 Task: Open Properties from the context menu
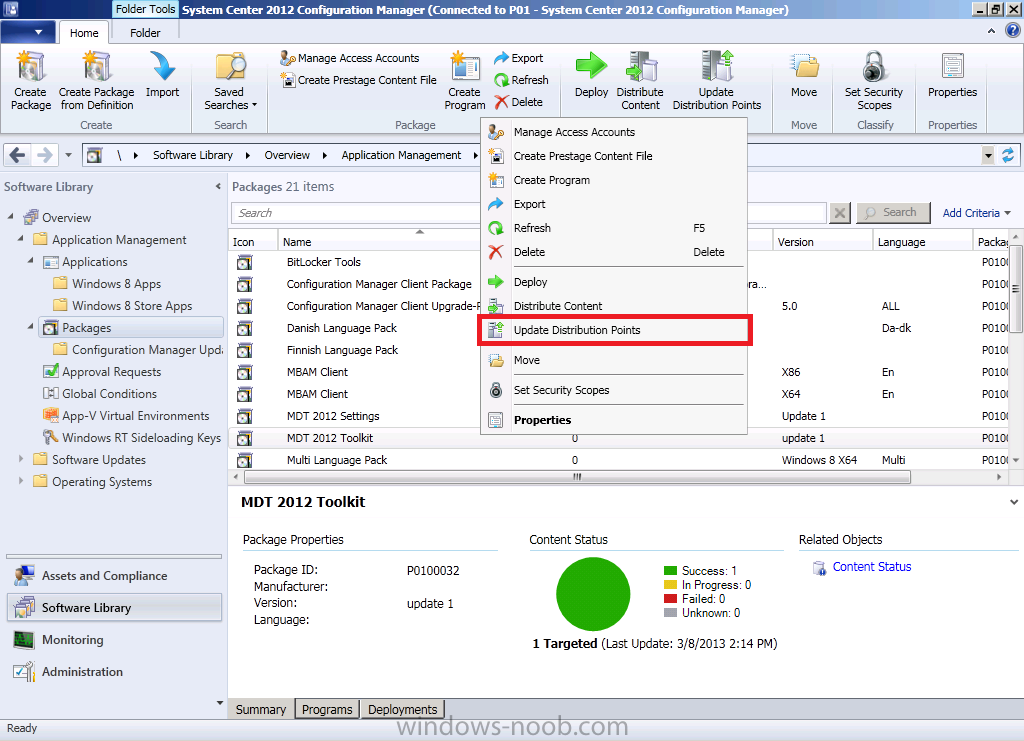614,420
